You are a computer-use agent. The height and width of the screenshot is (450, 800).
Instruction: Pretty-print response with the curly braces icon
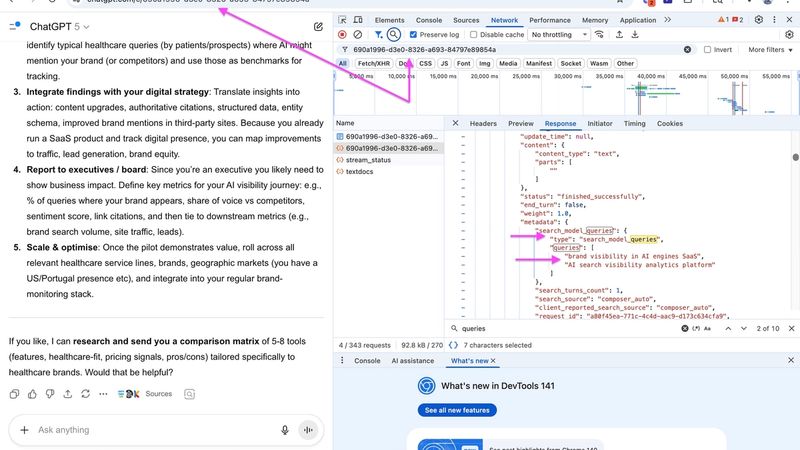click(x=453, y=345)
